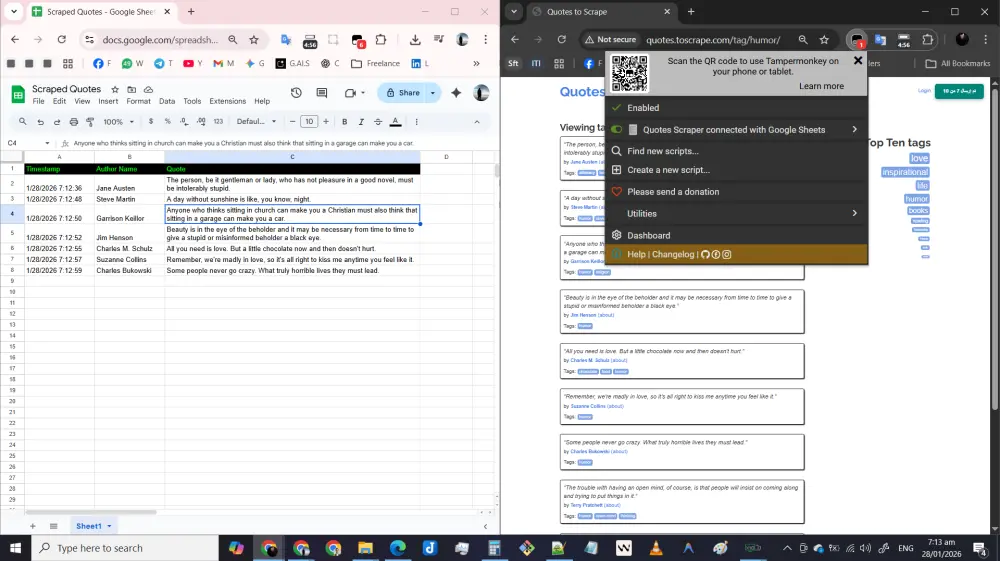Expand the Utilities submenu arrow
Image resolution: width=1000 pixels, height=561 pixels.
coord(854,213)
